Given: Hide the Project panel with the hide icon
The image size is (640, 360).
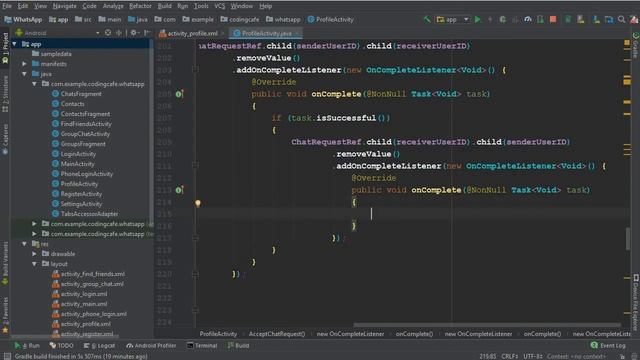Looking at the screenshot, I should pos(147,33).
